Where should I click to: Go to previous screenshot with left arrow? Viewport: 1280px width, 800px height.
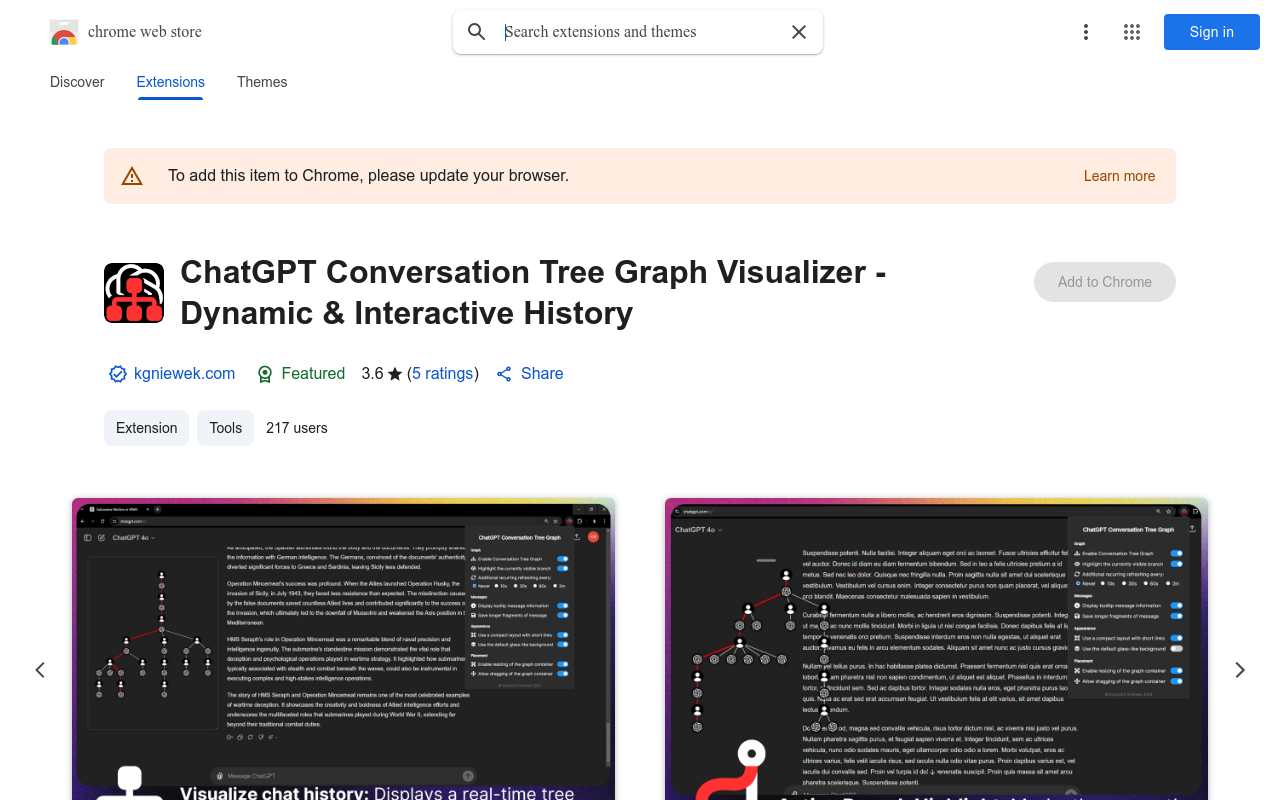click(x=40, y=670)
